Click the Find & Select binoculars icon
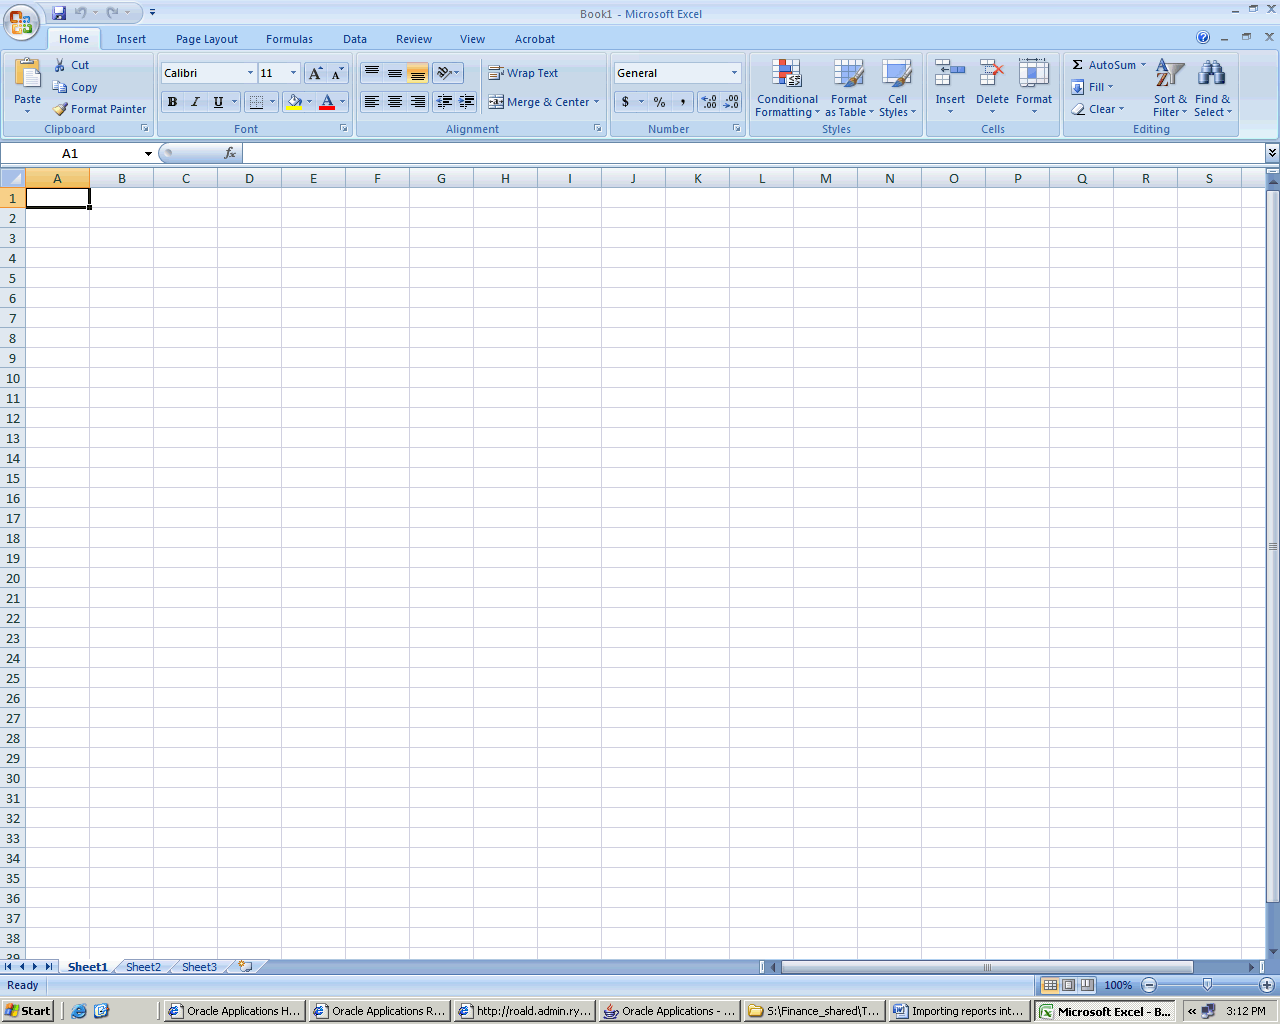This screenshot has height=1024, width=1280. [1211, 74]
